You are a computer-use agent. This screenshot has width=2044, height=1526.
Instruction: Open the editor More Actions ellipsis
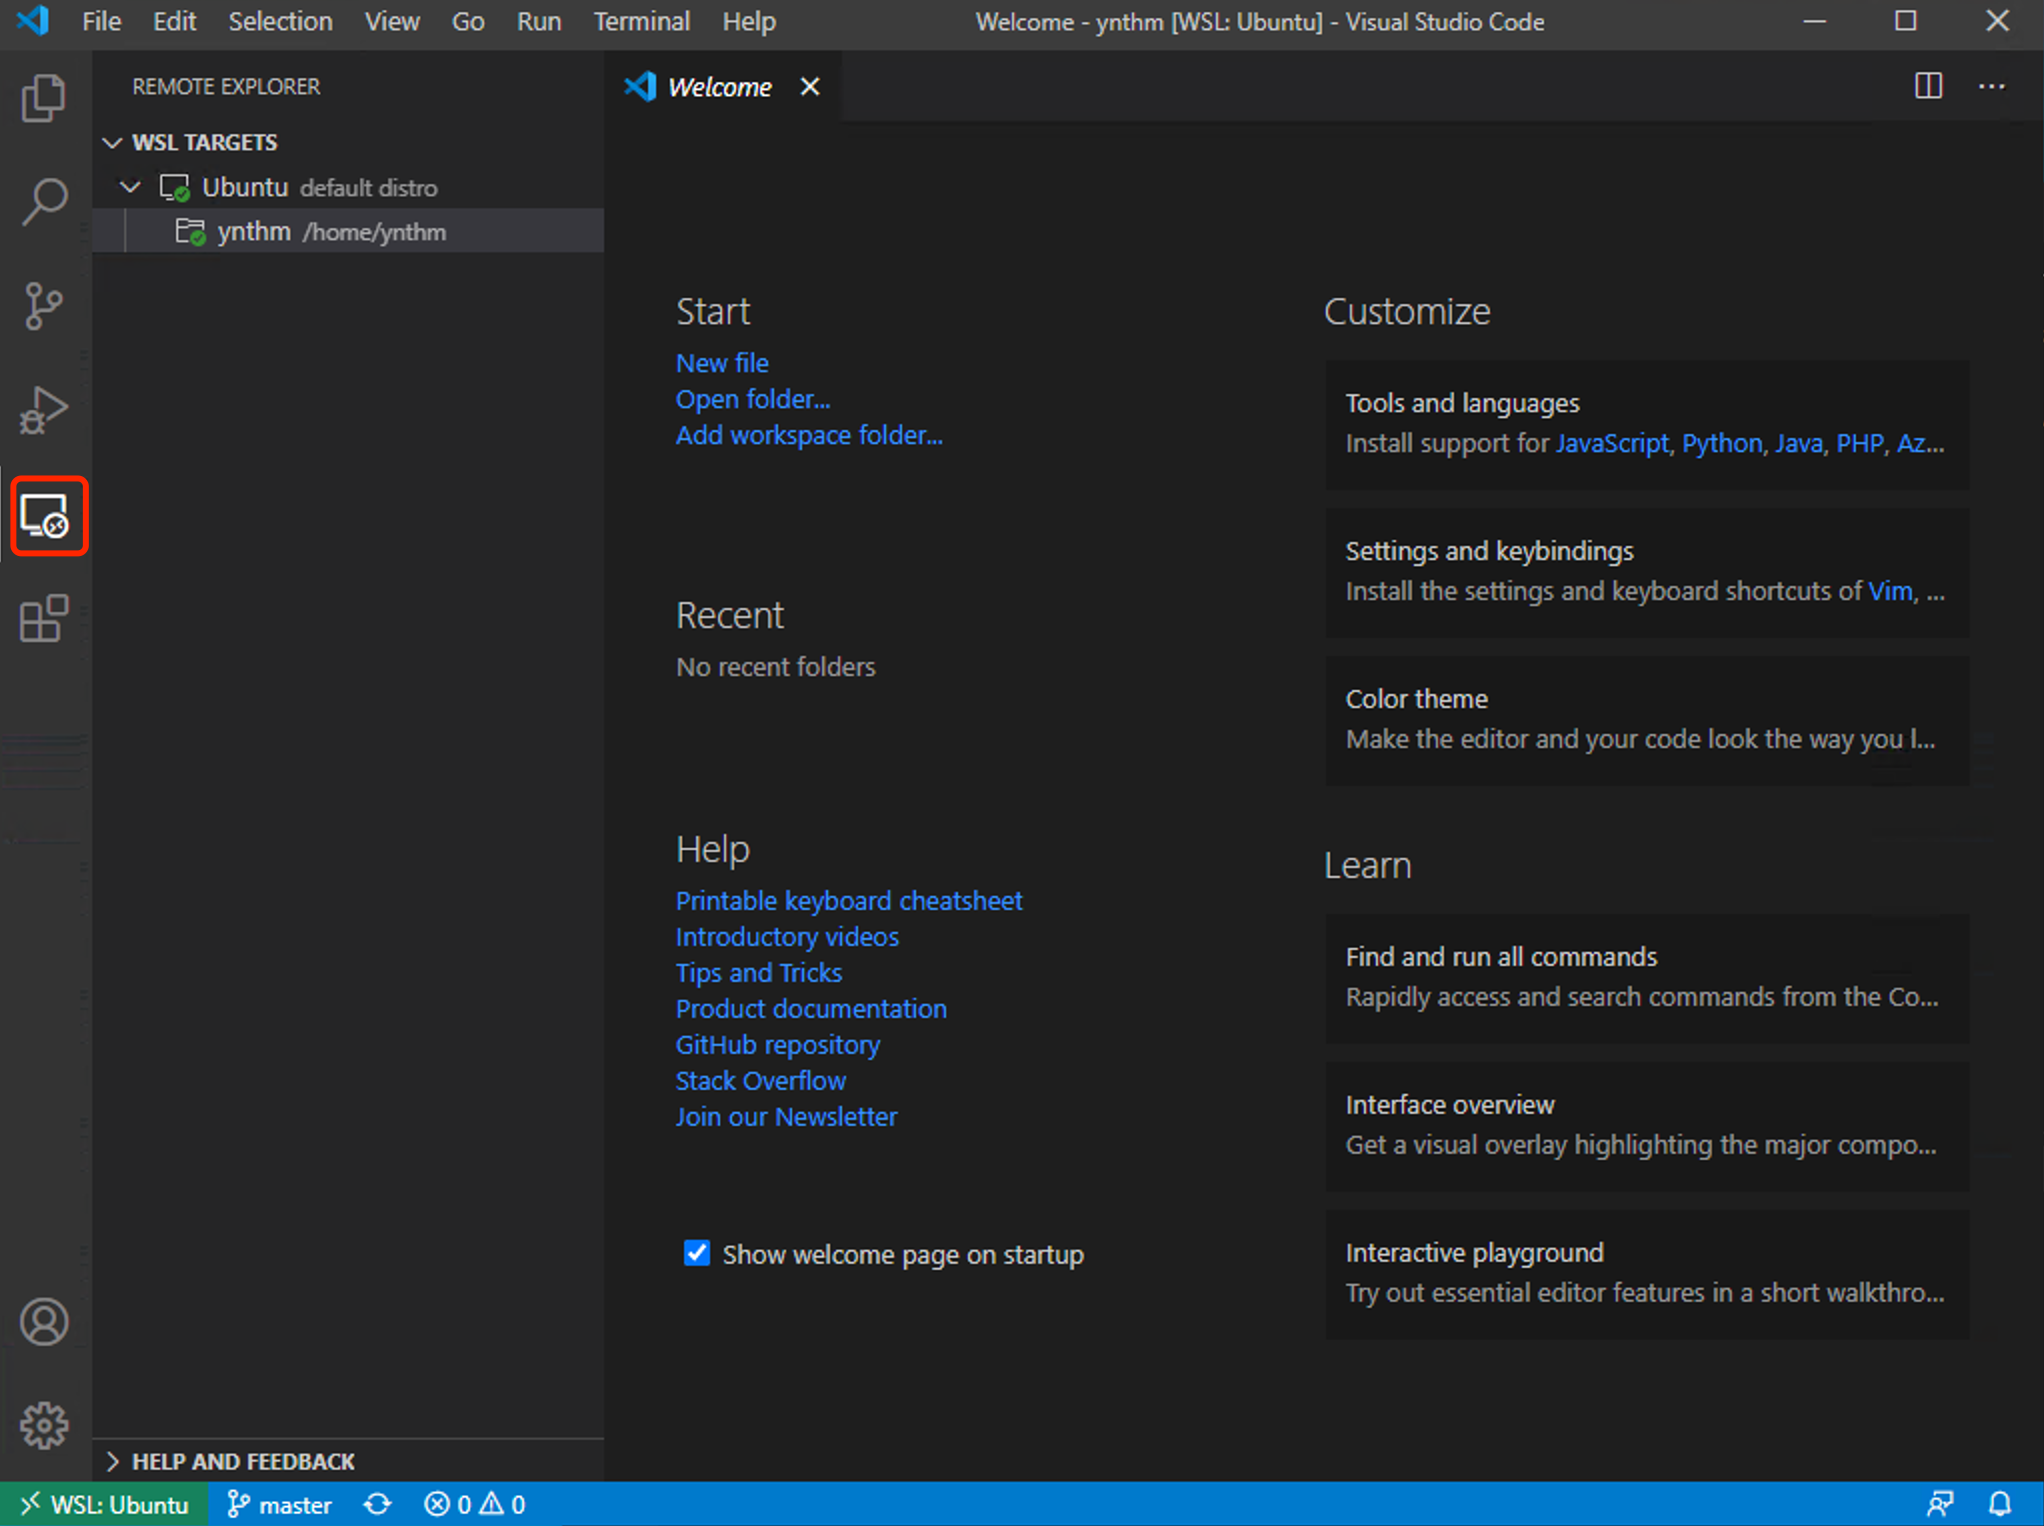coord(1992,86)
